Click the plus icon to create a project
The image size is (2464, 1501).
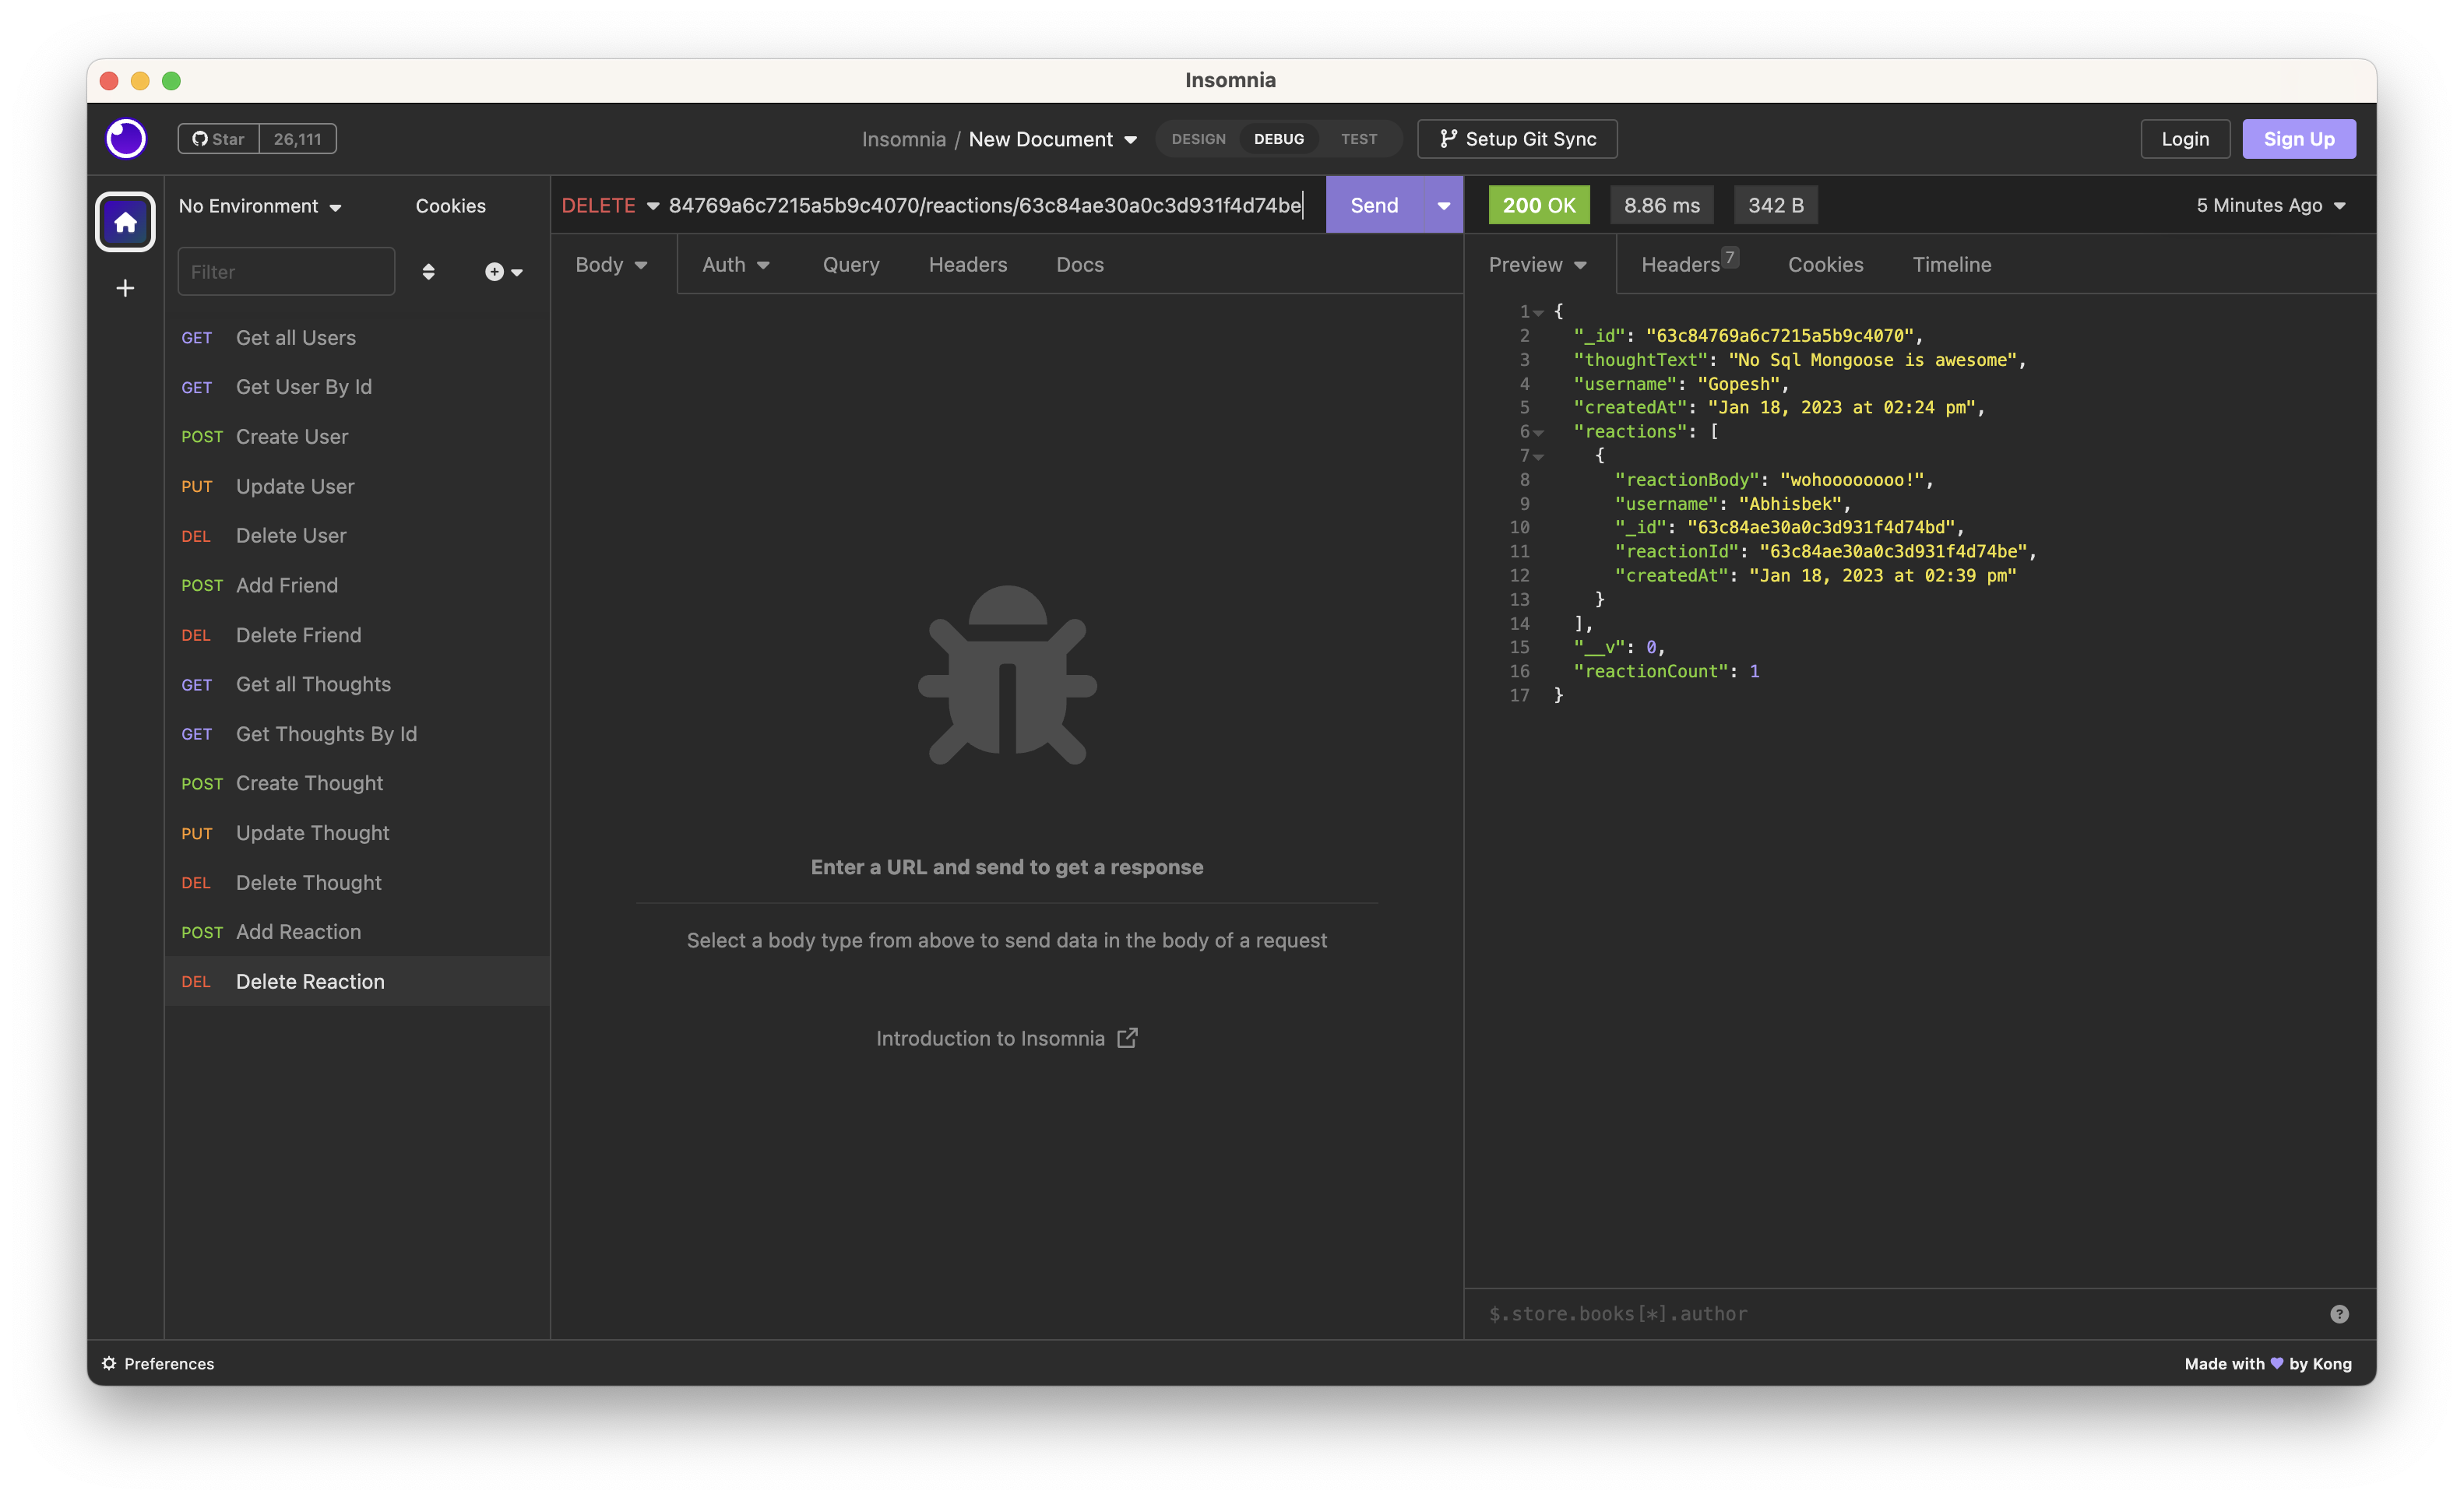click(x=124, y=287)
